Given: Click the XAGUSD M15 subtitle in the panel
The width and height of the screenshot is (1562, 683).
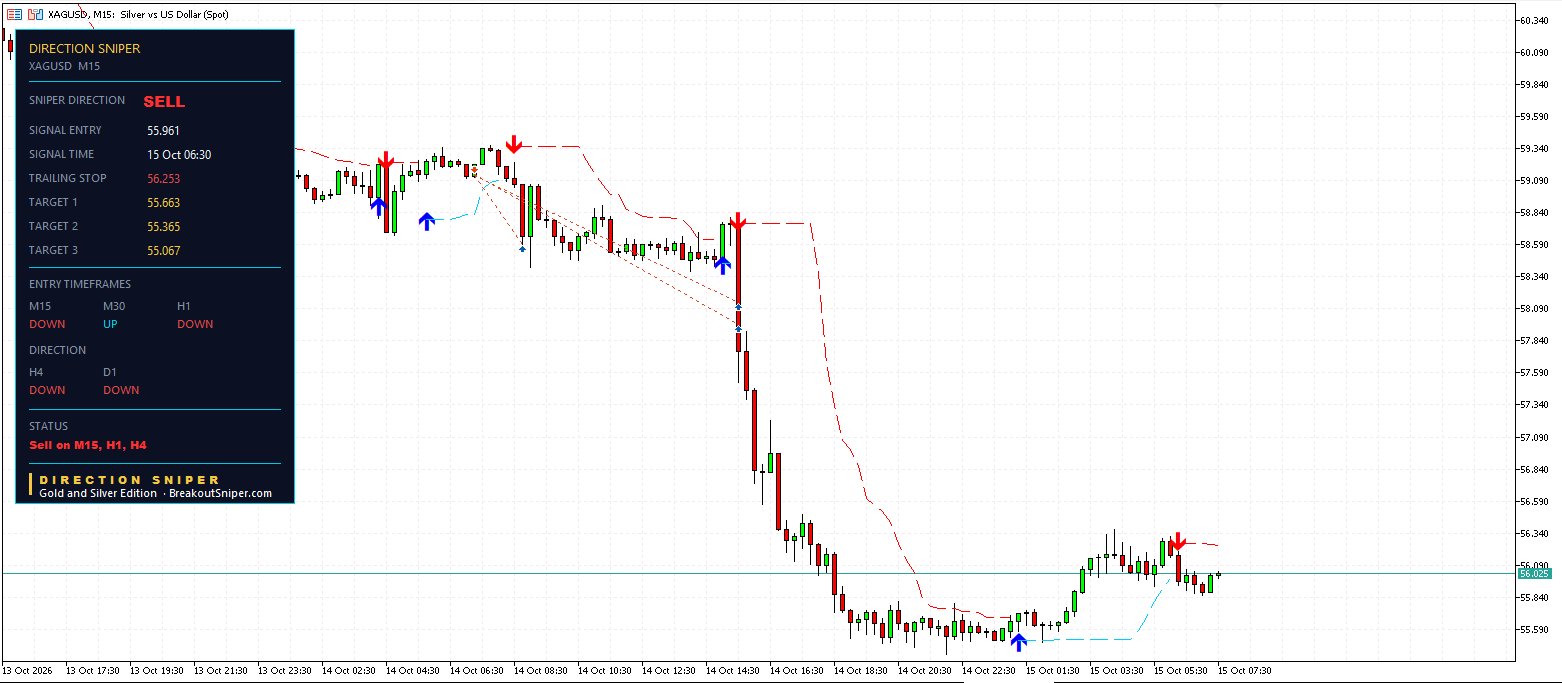Looking at the screenshot, I should click(64, 66).
